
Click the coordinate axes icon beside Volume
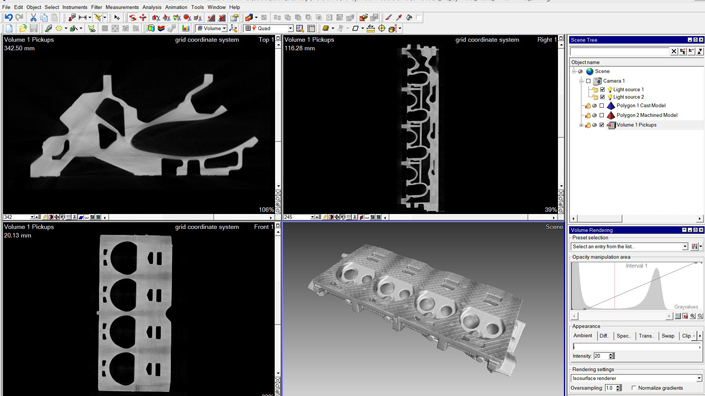[233, 28]
